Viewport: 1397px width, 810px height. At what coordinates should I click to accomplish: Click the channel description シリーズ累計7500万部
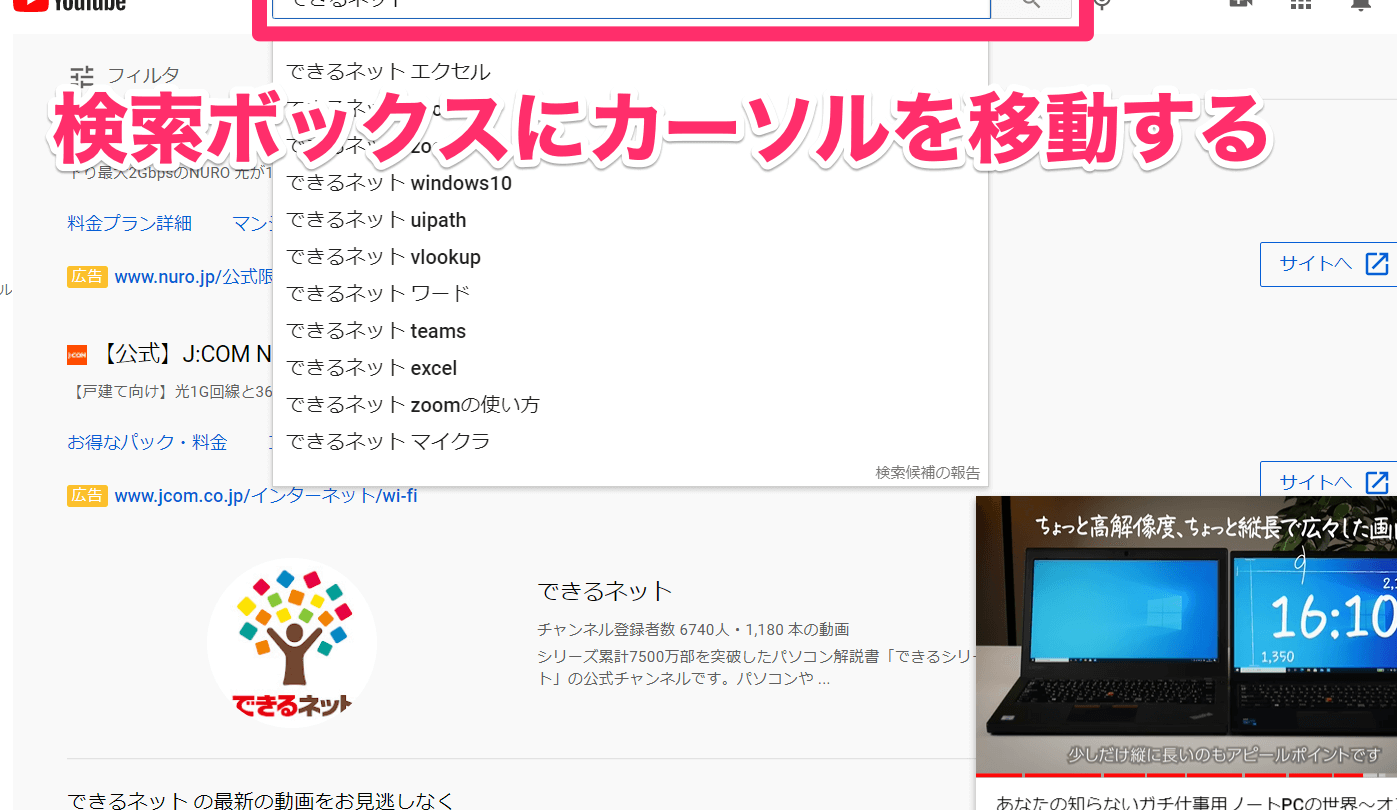click(x=755, y=668)
